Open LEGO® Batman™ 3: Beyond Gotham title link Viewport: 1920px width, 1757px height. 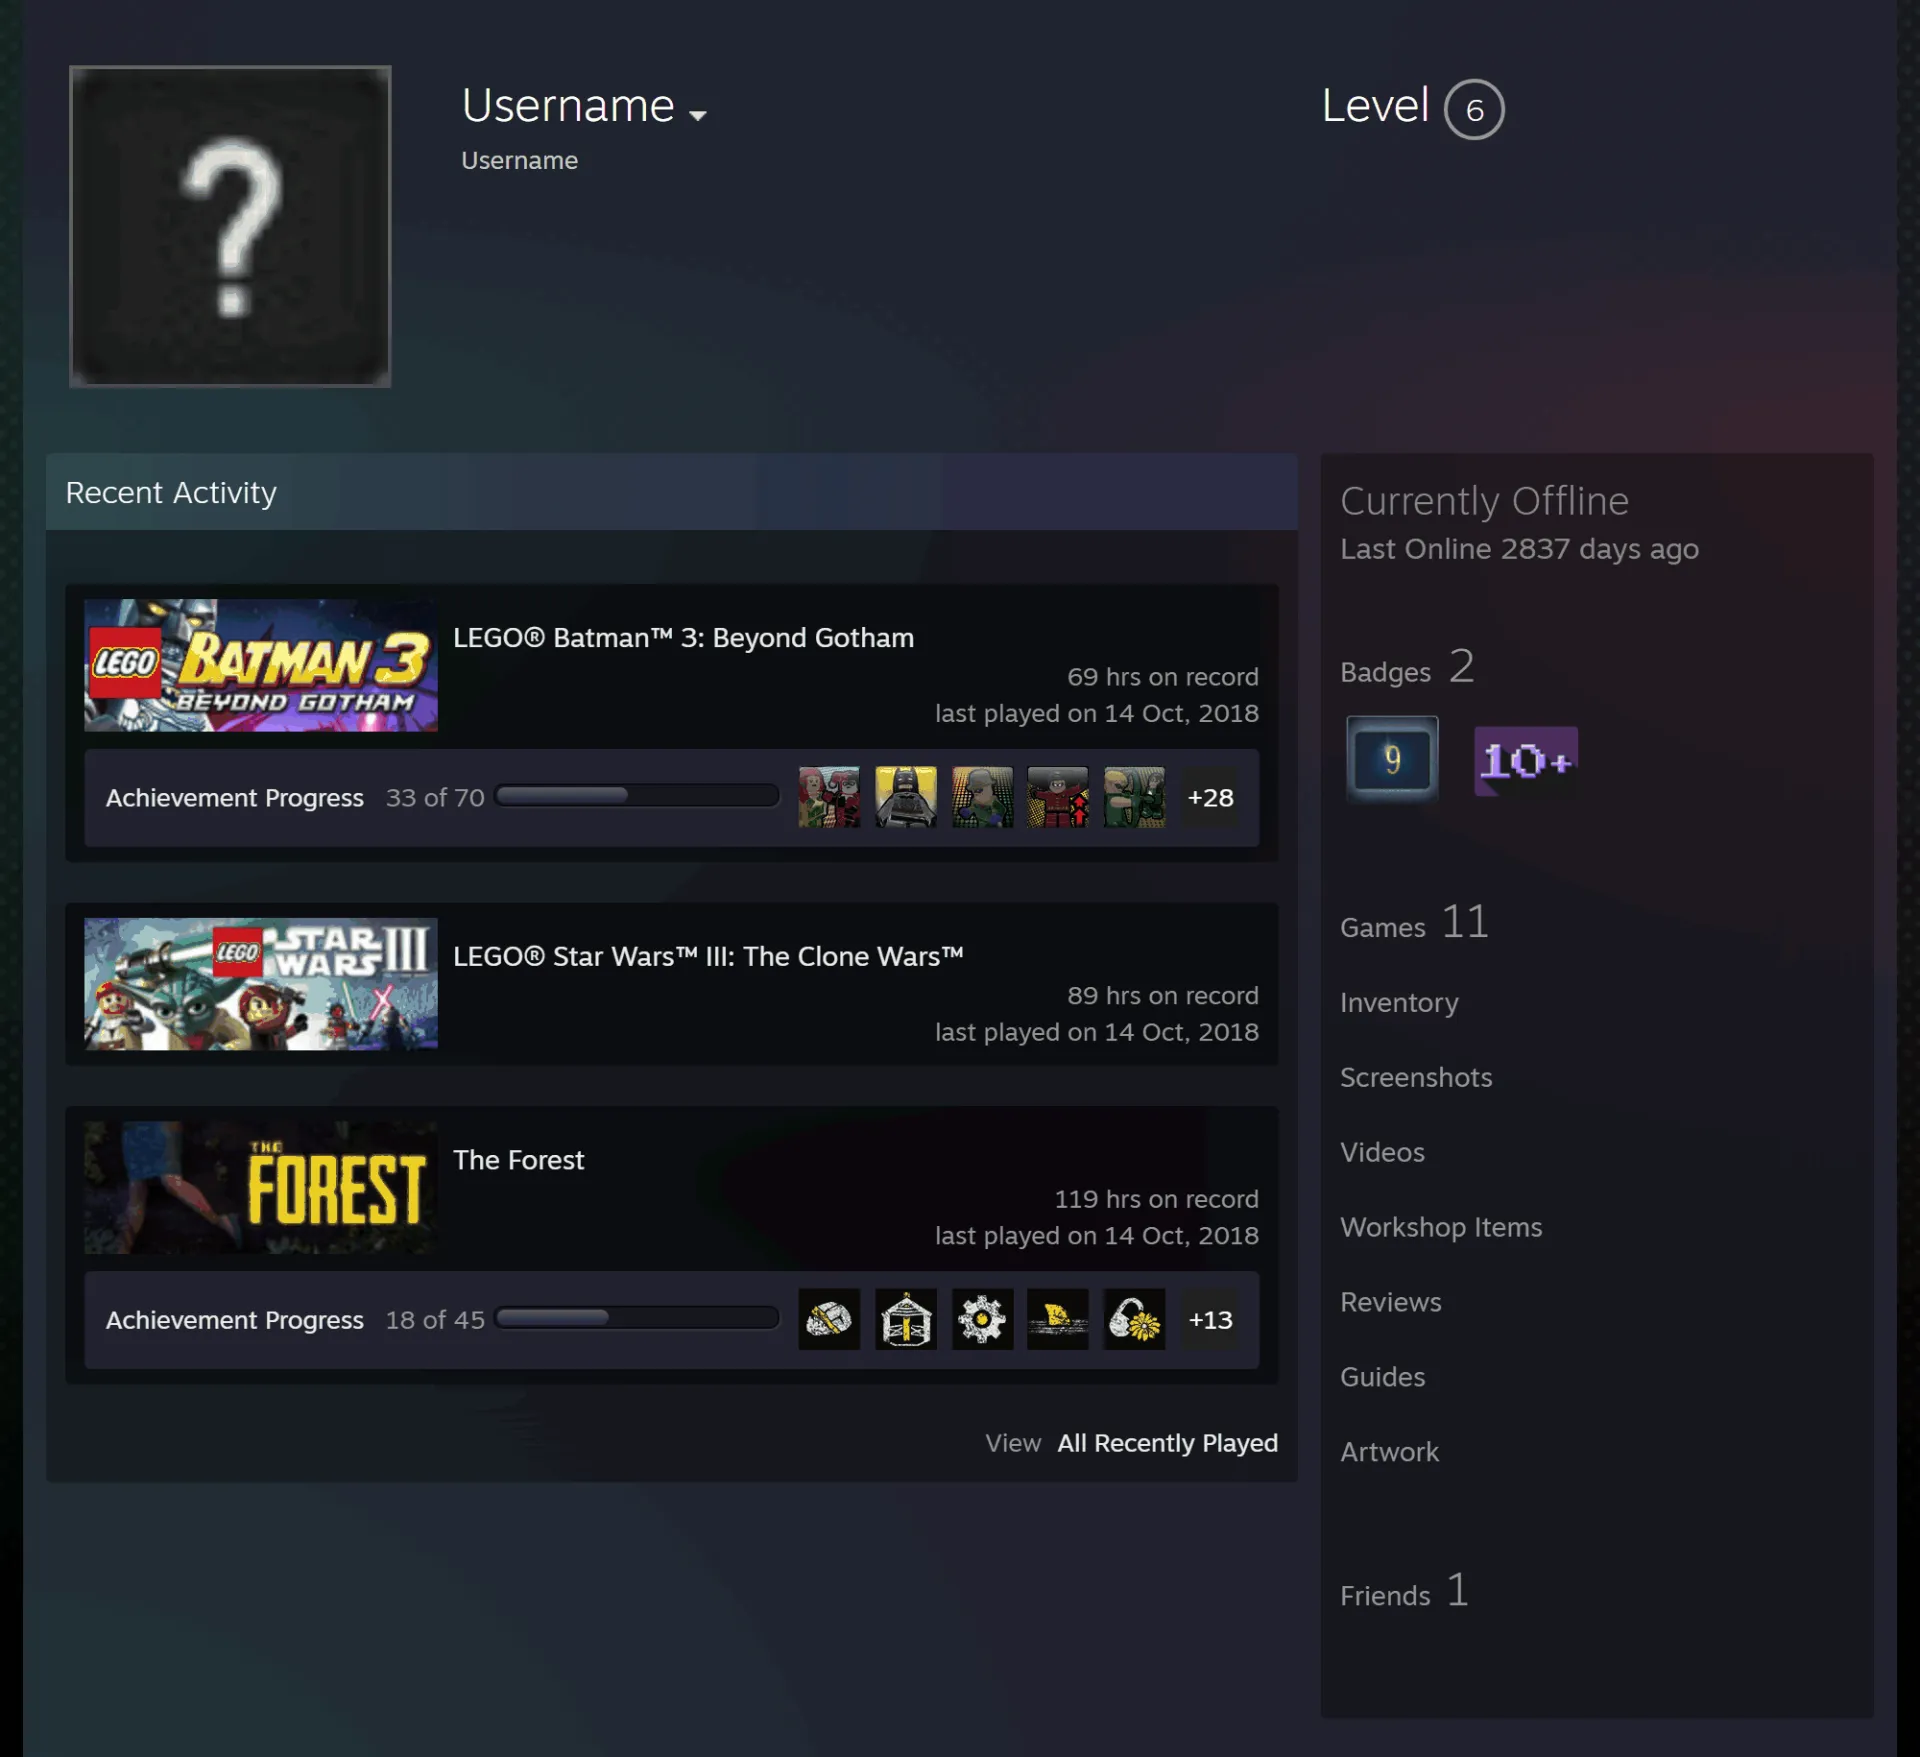coord(683,638)
